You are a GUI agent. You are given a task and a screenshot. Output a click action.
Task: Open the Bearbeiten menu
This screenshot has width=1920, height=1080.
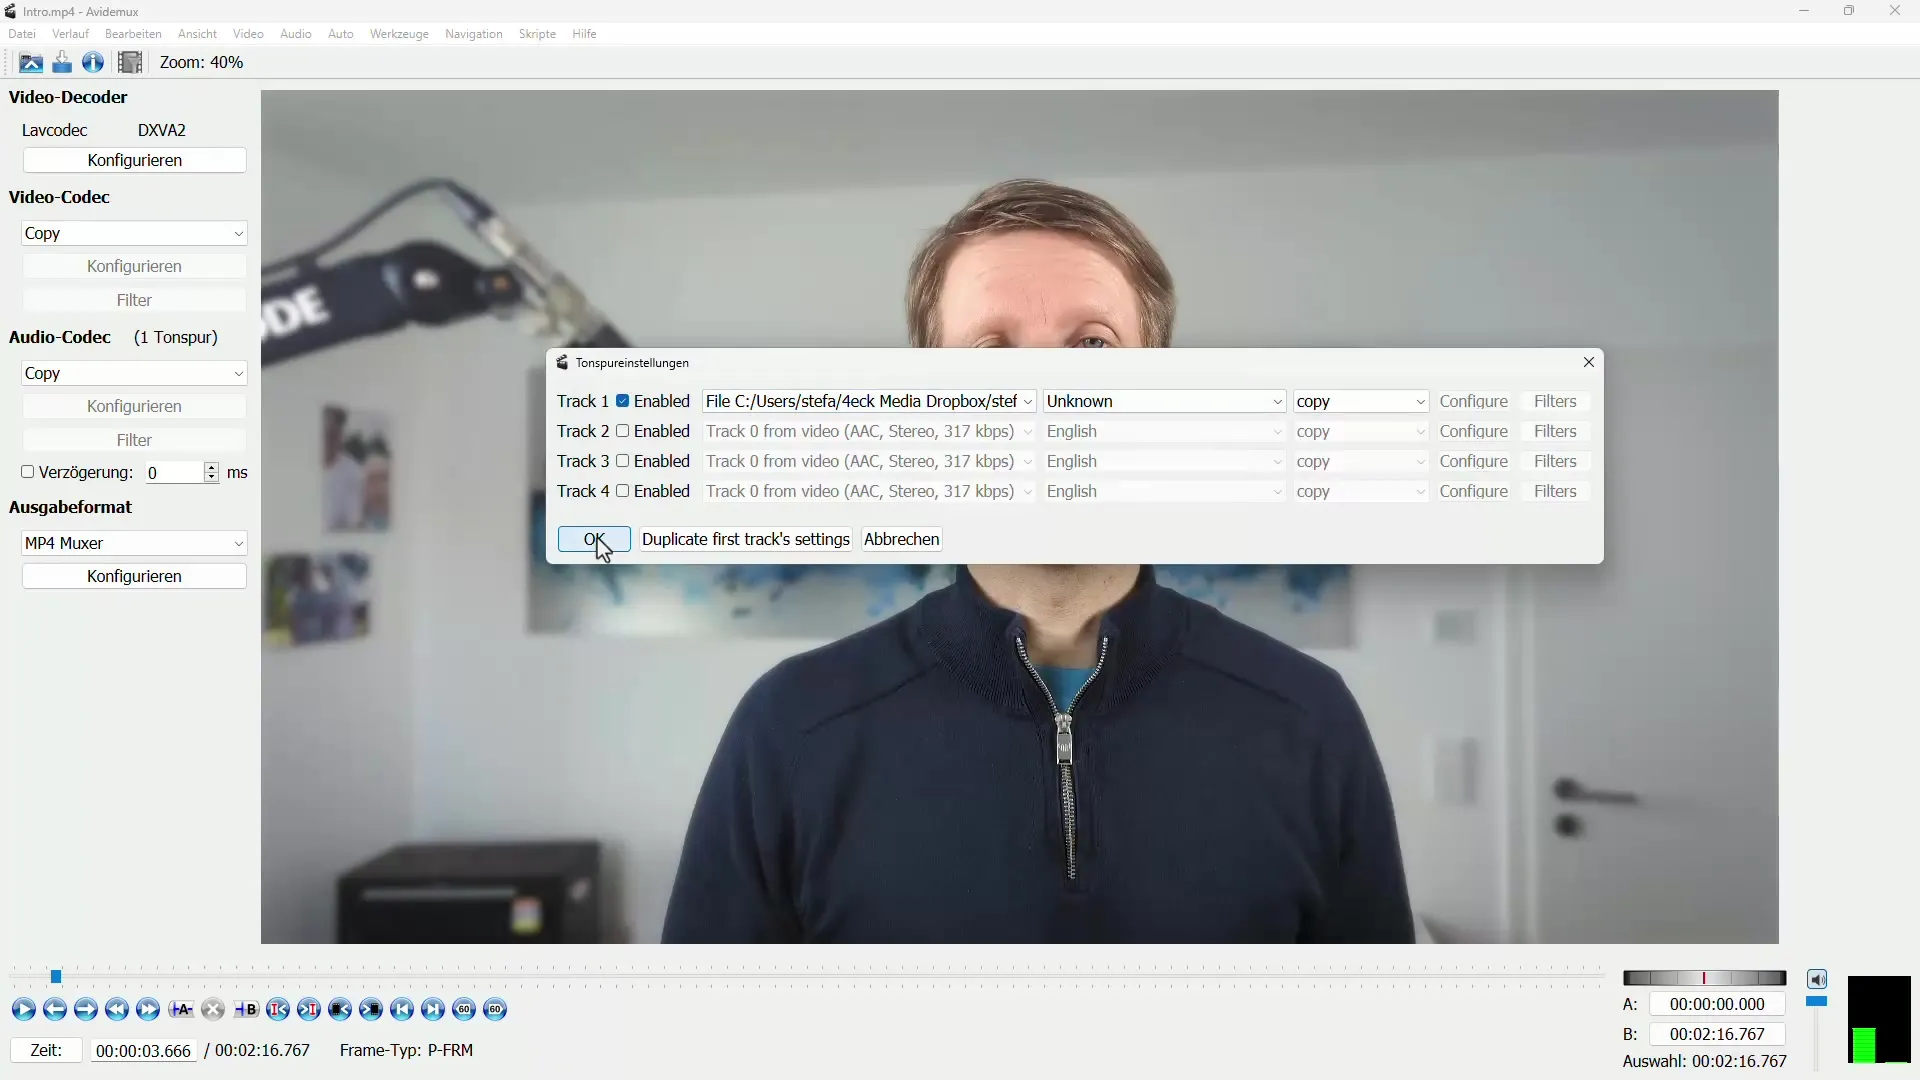point(133,34)
